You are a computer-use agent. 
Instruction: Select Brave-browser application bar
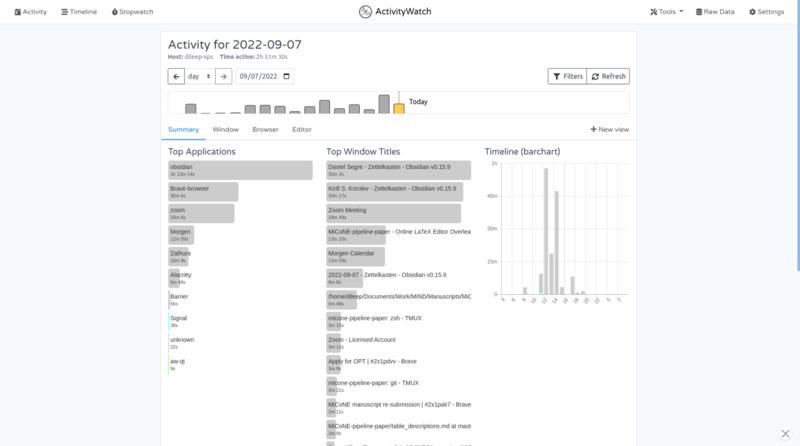coord(203,192)
